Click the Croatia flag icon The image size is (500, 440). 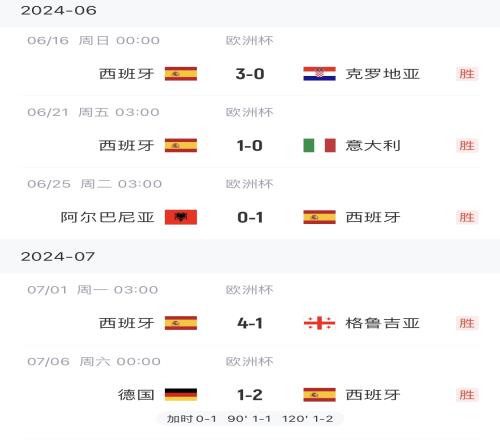[x=319, y=74]
